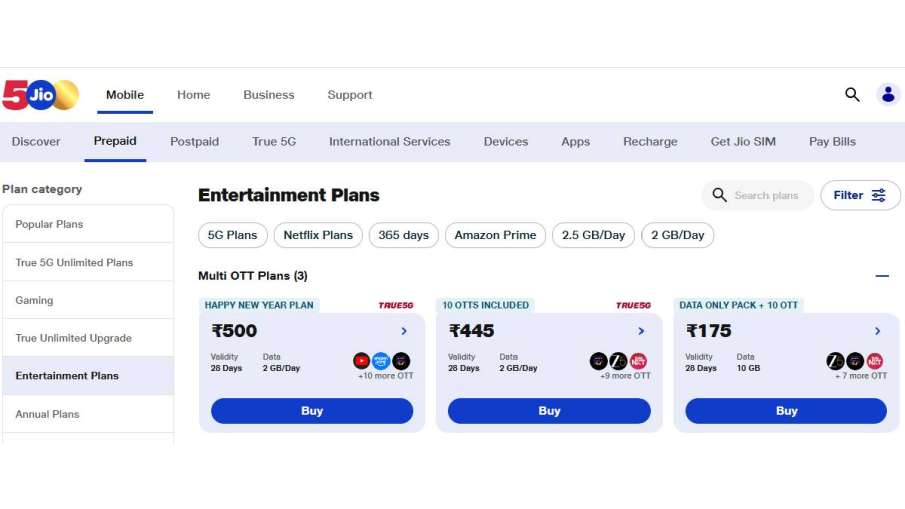Switch to the Postpaid tab

pos(194,142)
